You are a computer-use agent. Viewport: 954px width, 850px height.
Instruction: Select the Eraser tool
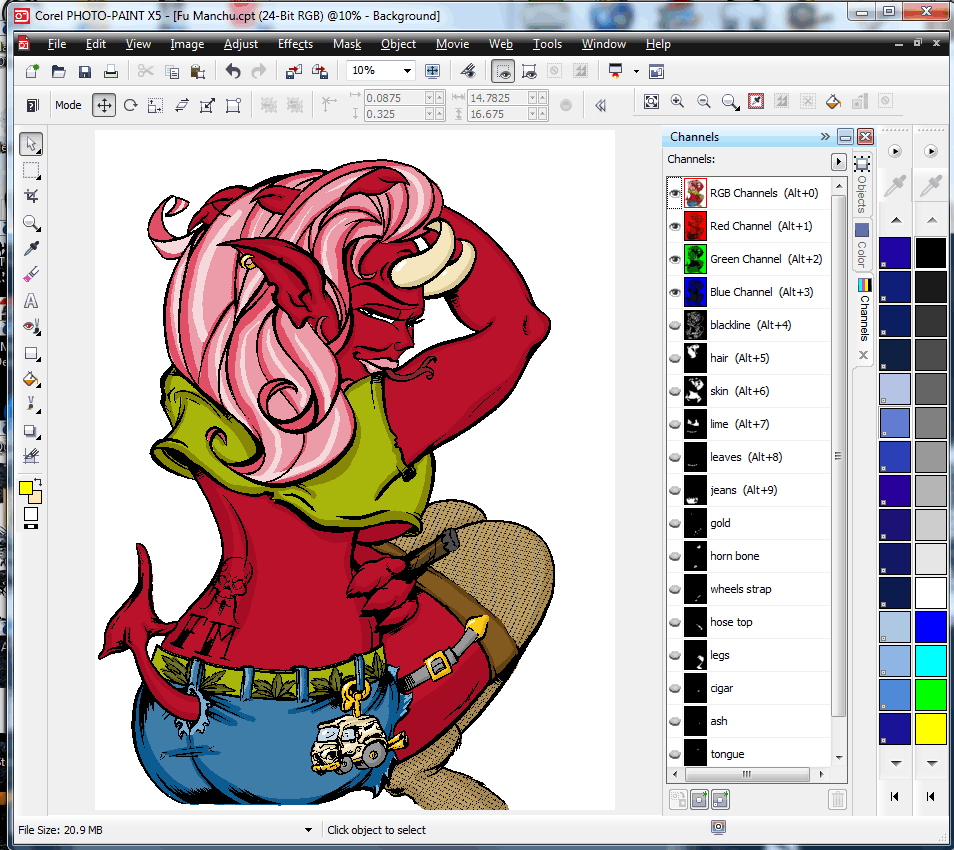(x=31, y=275)
